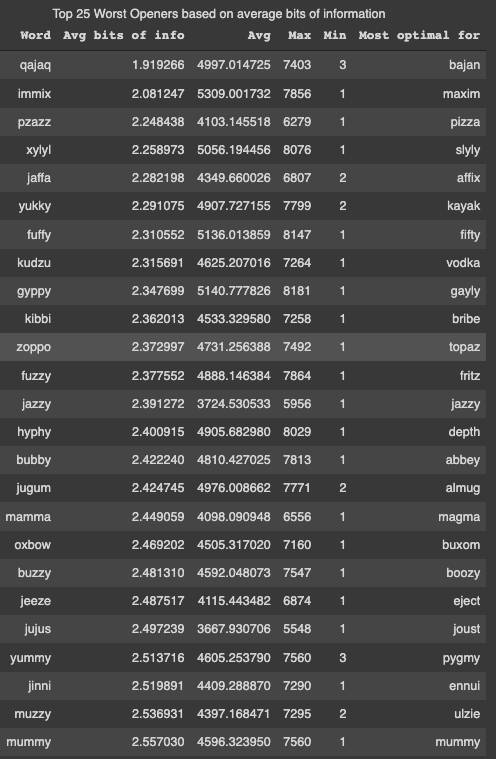This screenshot has height=759, width=496.
Task: Select the pygmy cell for yummy
Action: [x=462, y=658]
